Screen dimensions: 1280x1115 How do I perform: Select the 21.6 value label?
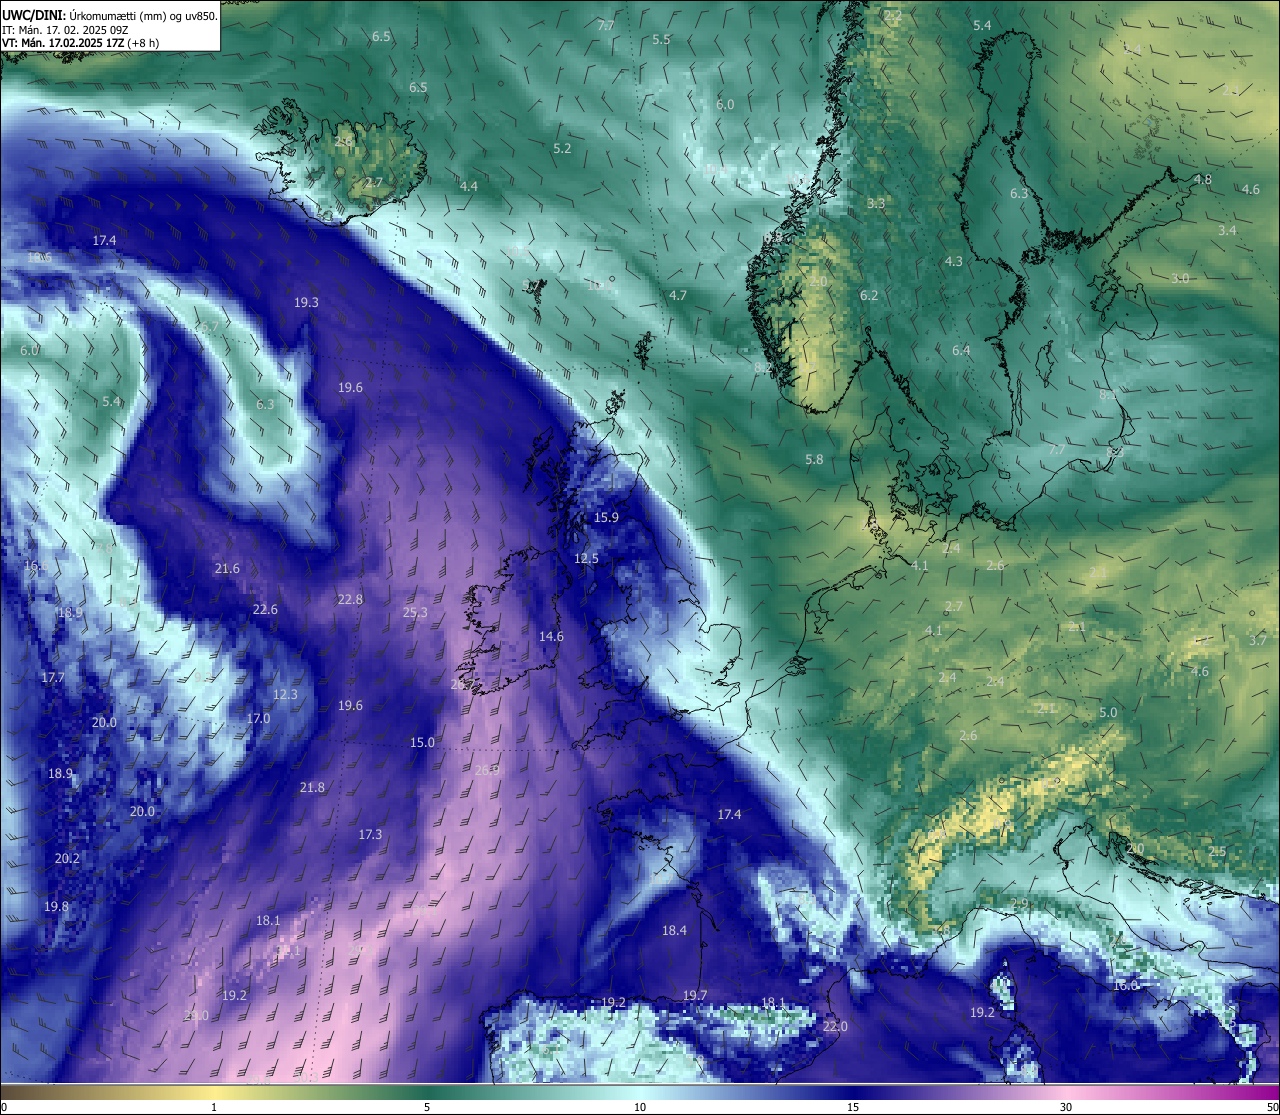click(227, 569)
